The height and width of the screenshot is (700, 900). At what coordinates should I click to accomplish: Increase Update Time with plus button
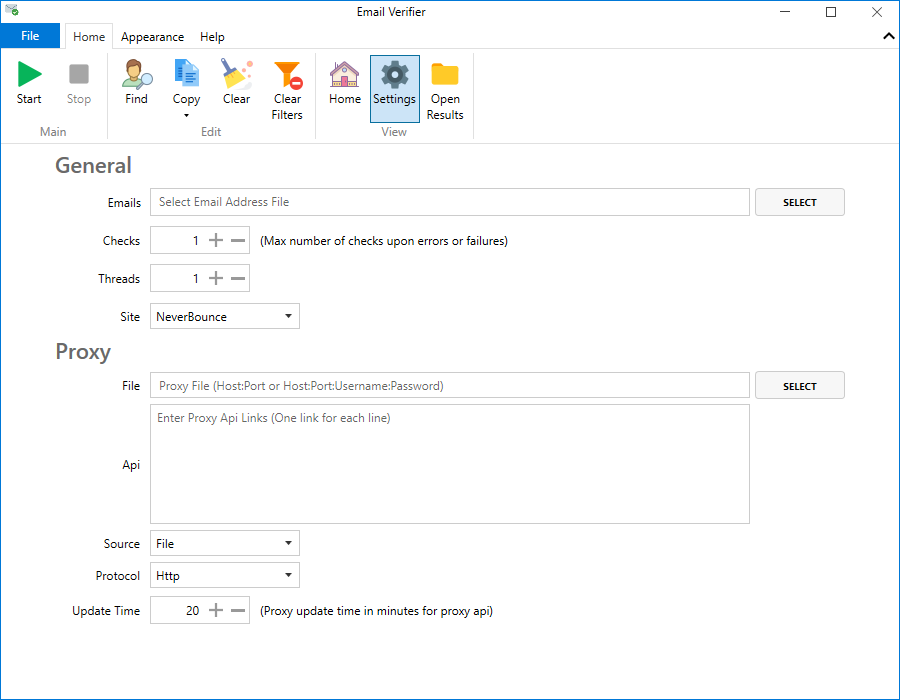pos(216,610)
